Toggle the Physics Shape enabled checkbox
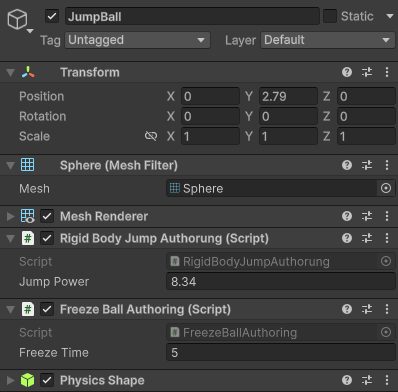The image size is (398, 392). coord(47,380)
